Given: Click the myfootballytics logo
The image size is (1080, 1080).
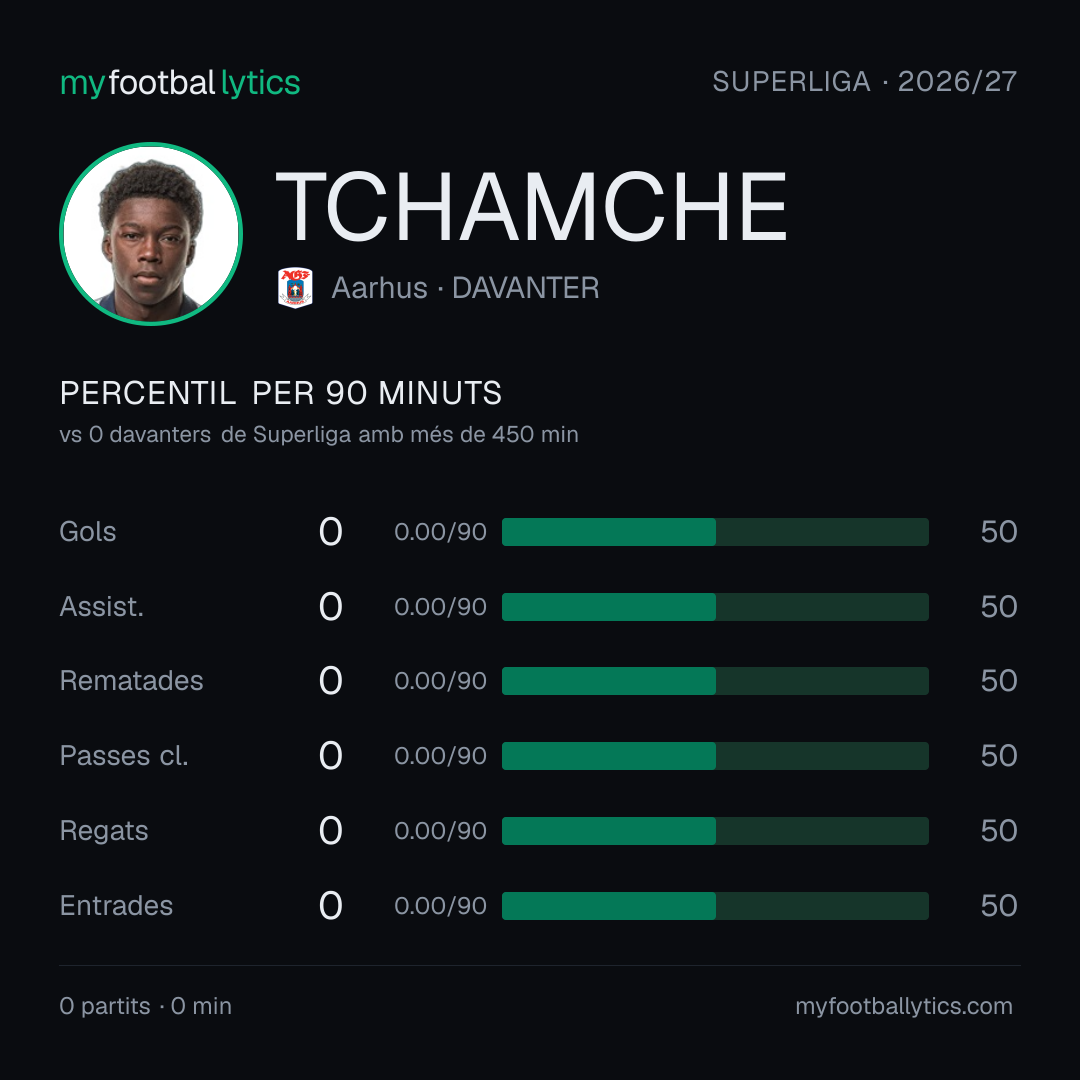Looking at the screenshot, I should click(x=180, y=83).
